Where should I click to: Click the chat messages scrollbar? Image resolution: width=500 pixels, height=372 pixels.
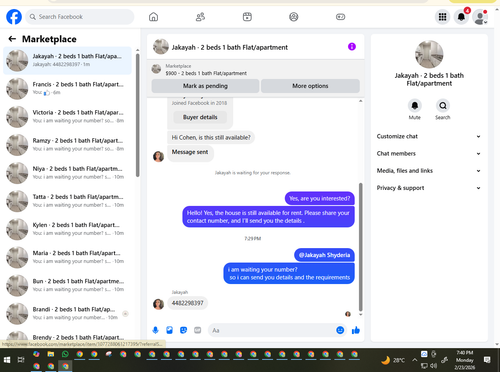[x=360, y=247]
